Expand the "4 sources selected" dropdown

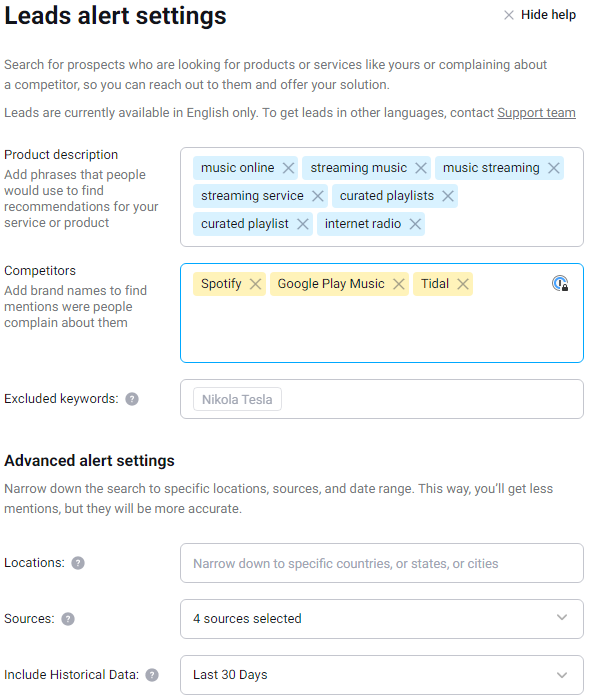pos(382,619)
